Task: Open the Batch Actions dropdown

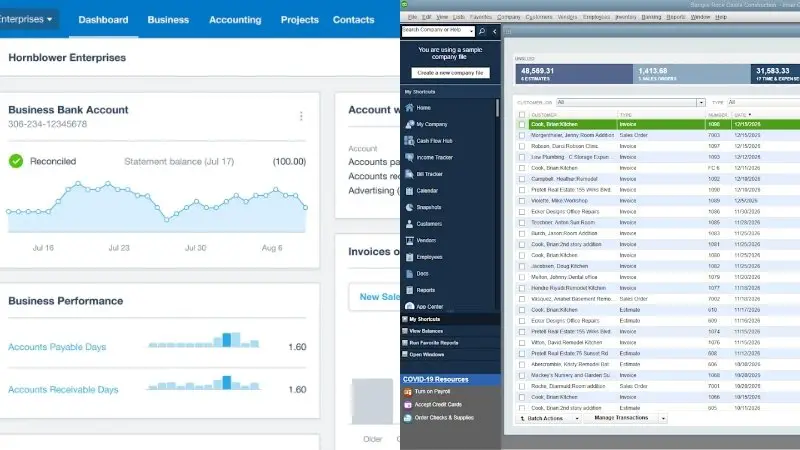Action: [547, 418]
